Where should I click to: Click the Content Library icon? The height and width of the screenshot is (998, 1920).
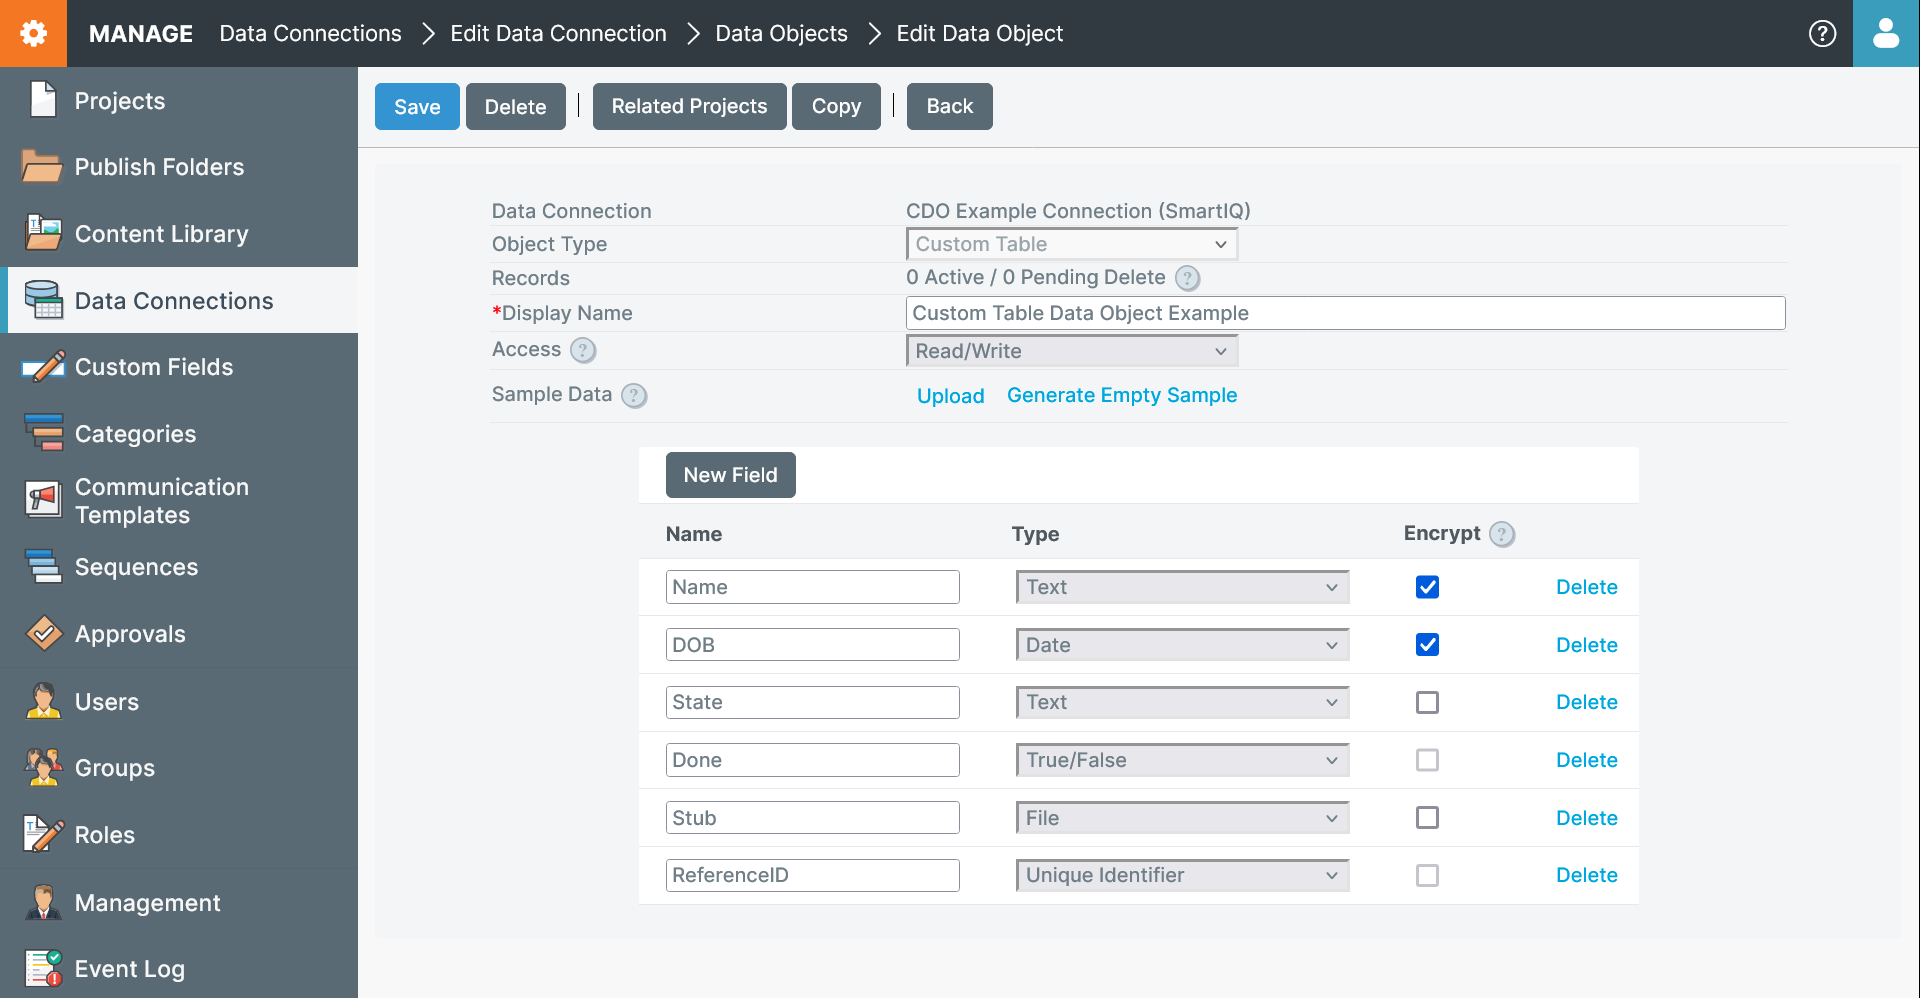point(43,233)
